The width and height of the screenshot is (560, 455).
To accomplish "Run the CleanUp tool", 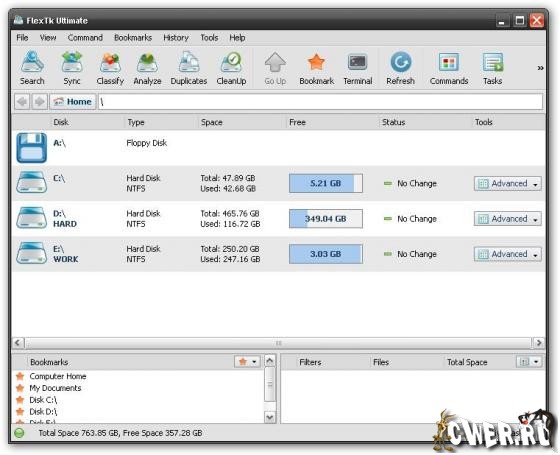I will pos(231,68).
